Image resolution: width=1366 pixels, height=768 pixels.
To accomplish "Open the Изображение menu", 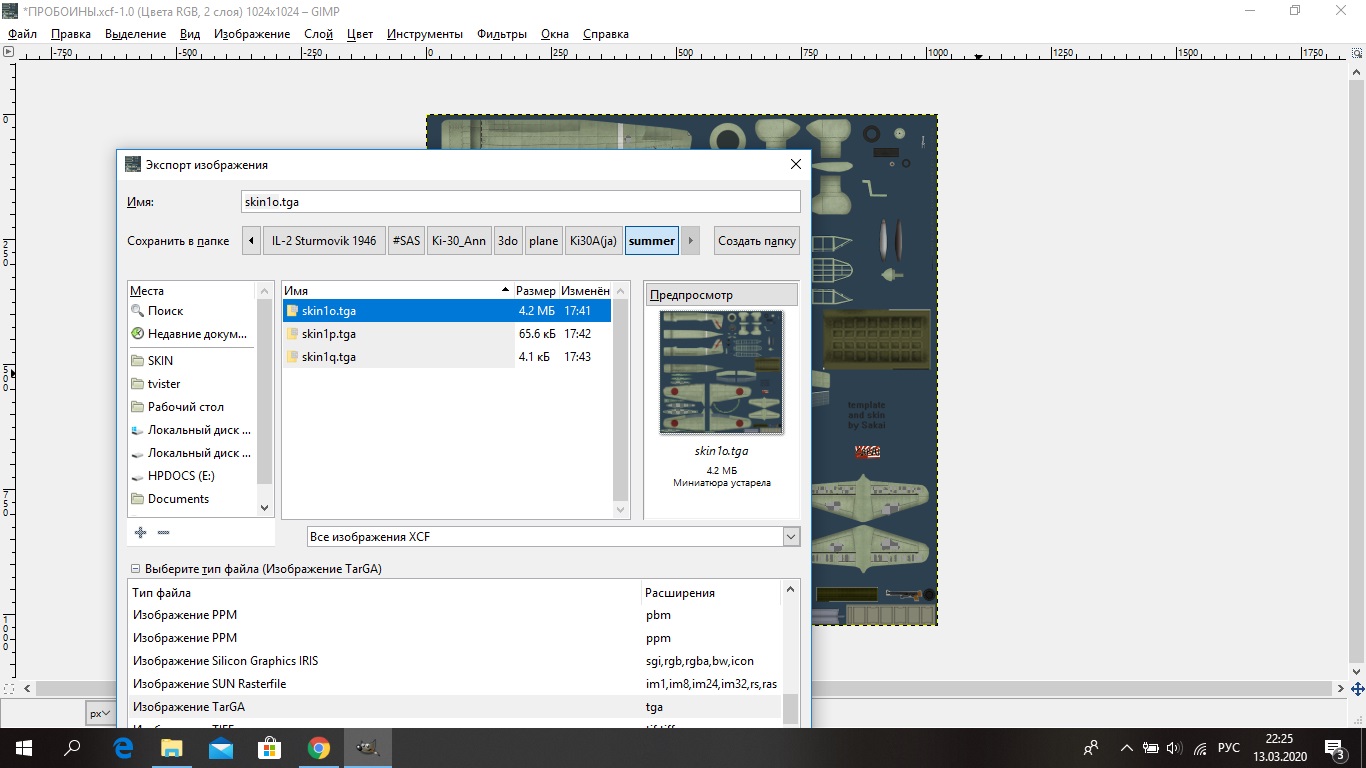I will pos(252,34).
